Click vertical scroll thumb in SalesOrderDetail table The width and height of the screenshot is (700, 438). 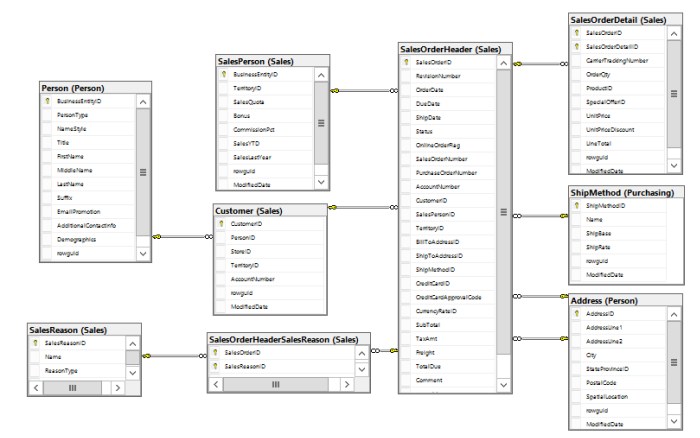click(x=674, y=94)
